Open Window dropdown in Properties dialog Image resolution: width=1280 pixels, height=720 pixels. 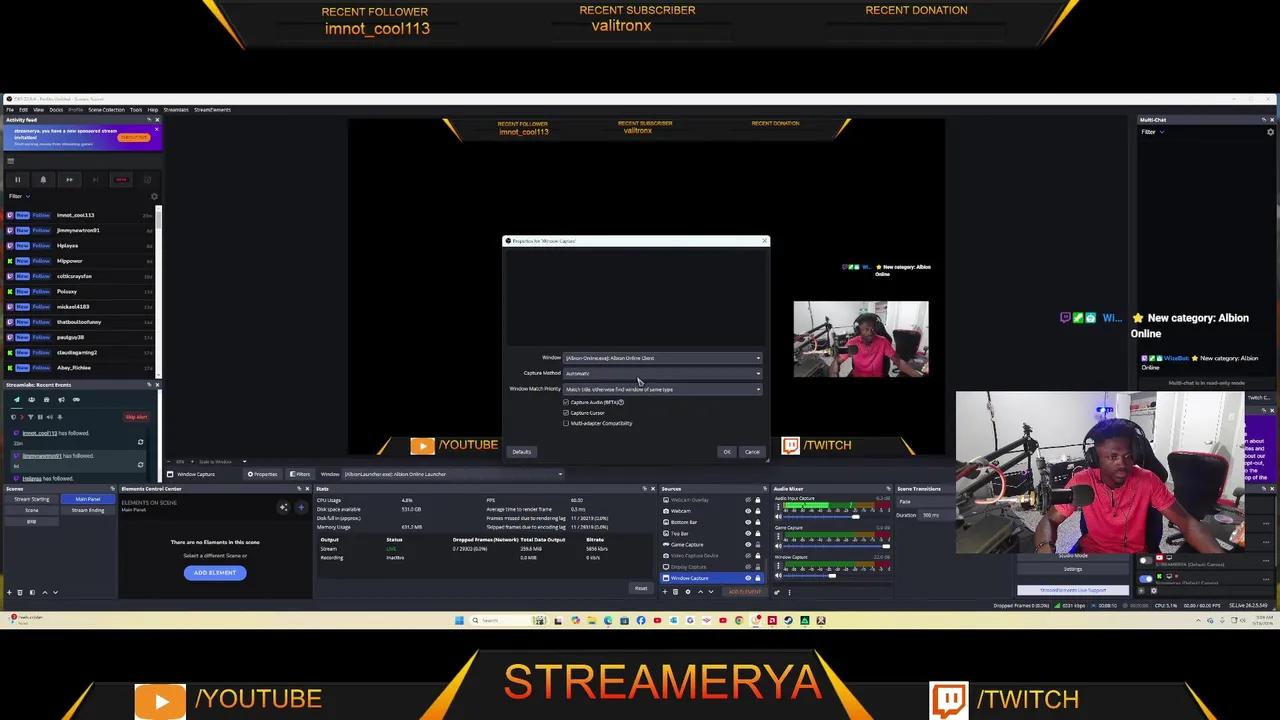coord(663,358)
